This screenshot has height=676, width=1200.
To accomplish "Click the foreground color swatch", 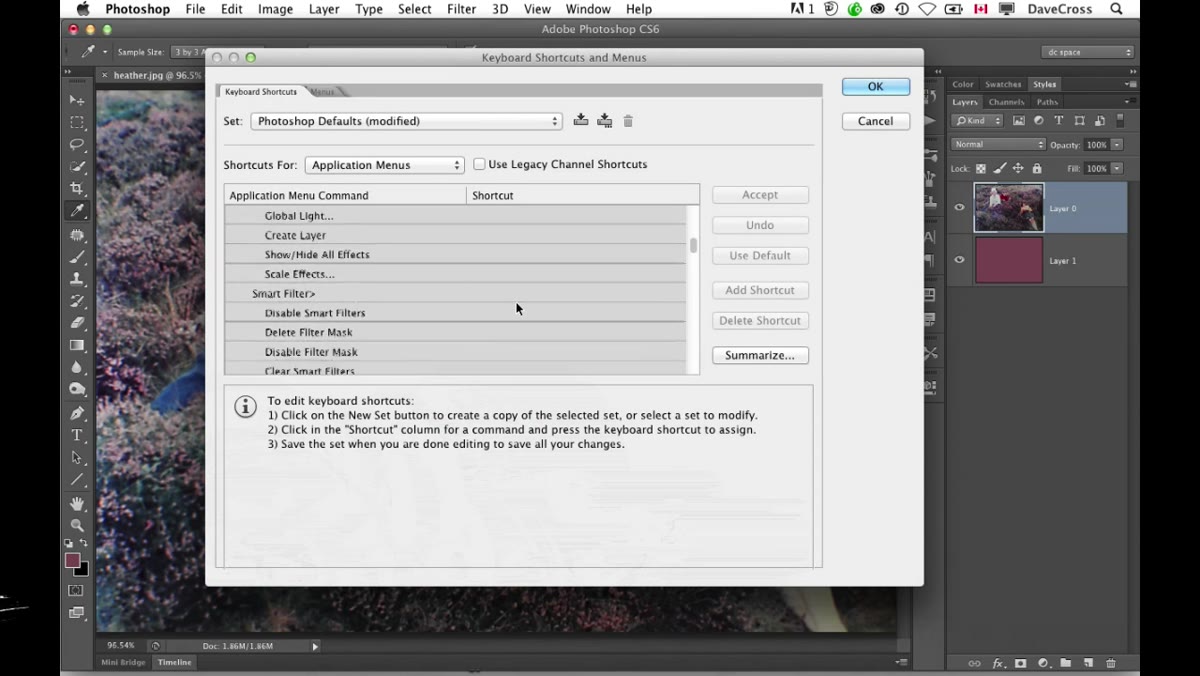I will [73, 560].
